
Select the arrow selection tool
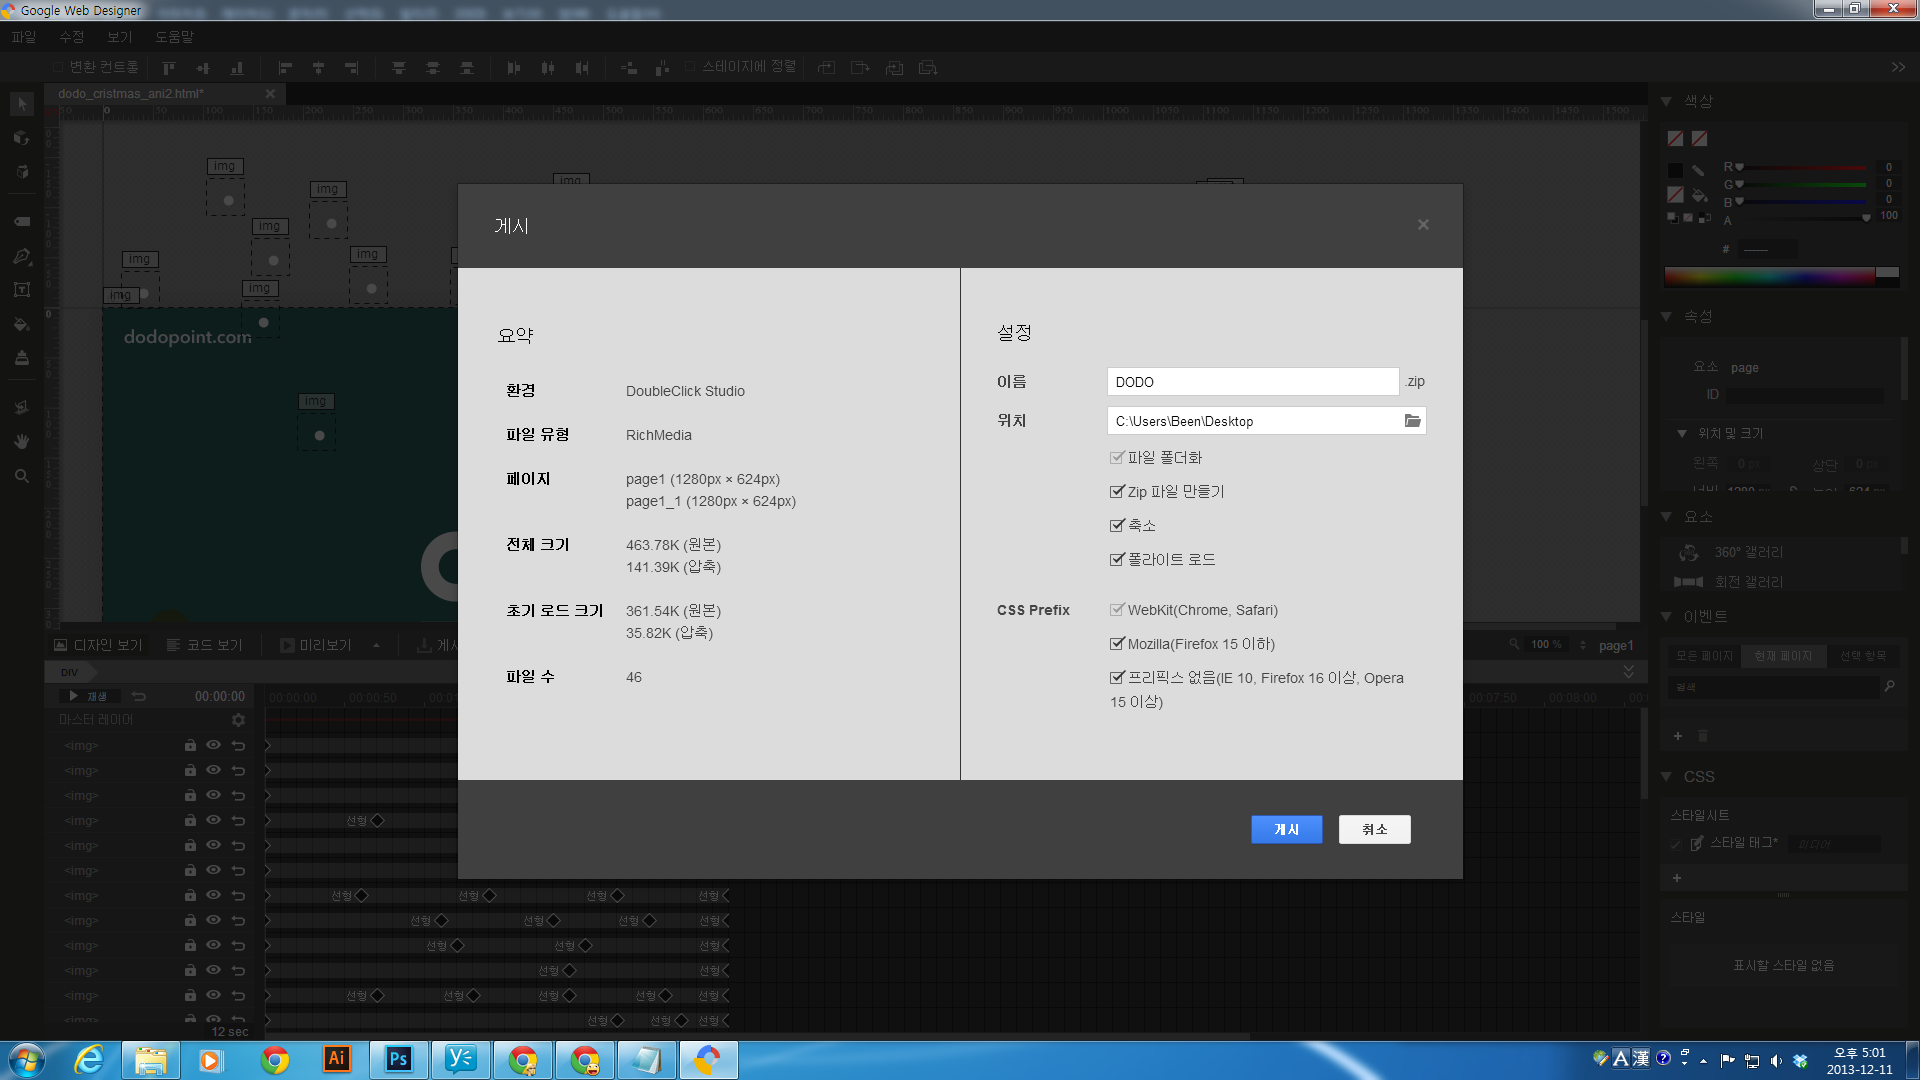pos(22,104)
